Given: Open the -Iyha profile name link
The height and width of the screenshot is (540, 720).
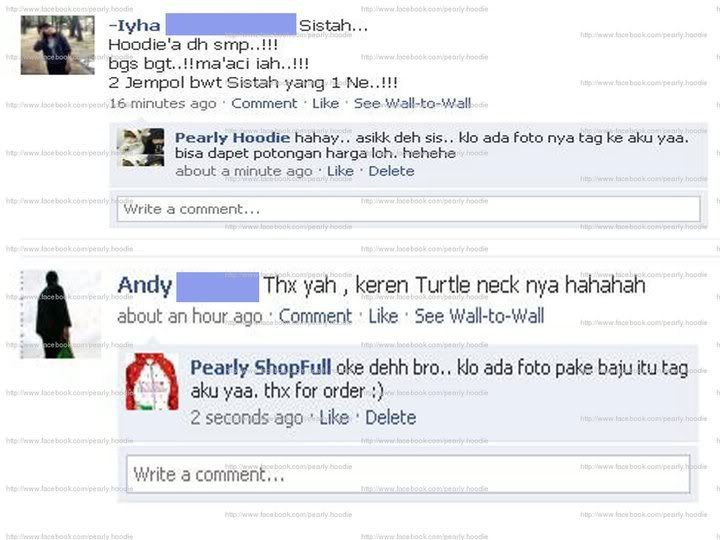Looking at the screenshot, I should [x=134, y=25].
